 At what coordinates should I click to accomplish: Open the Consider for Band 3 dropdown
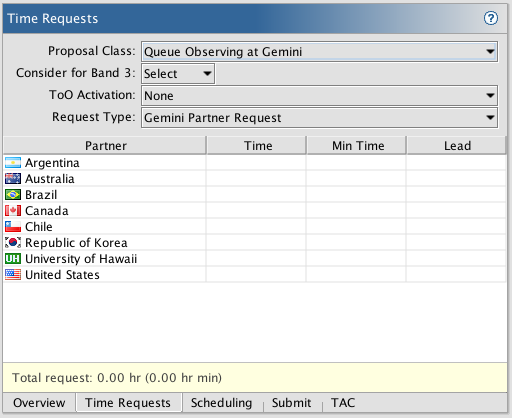(178, 74)
